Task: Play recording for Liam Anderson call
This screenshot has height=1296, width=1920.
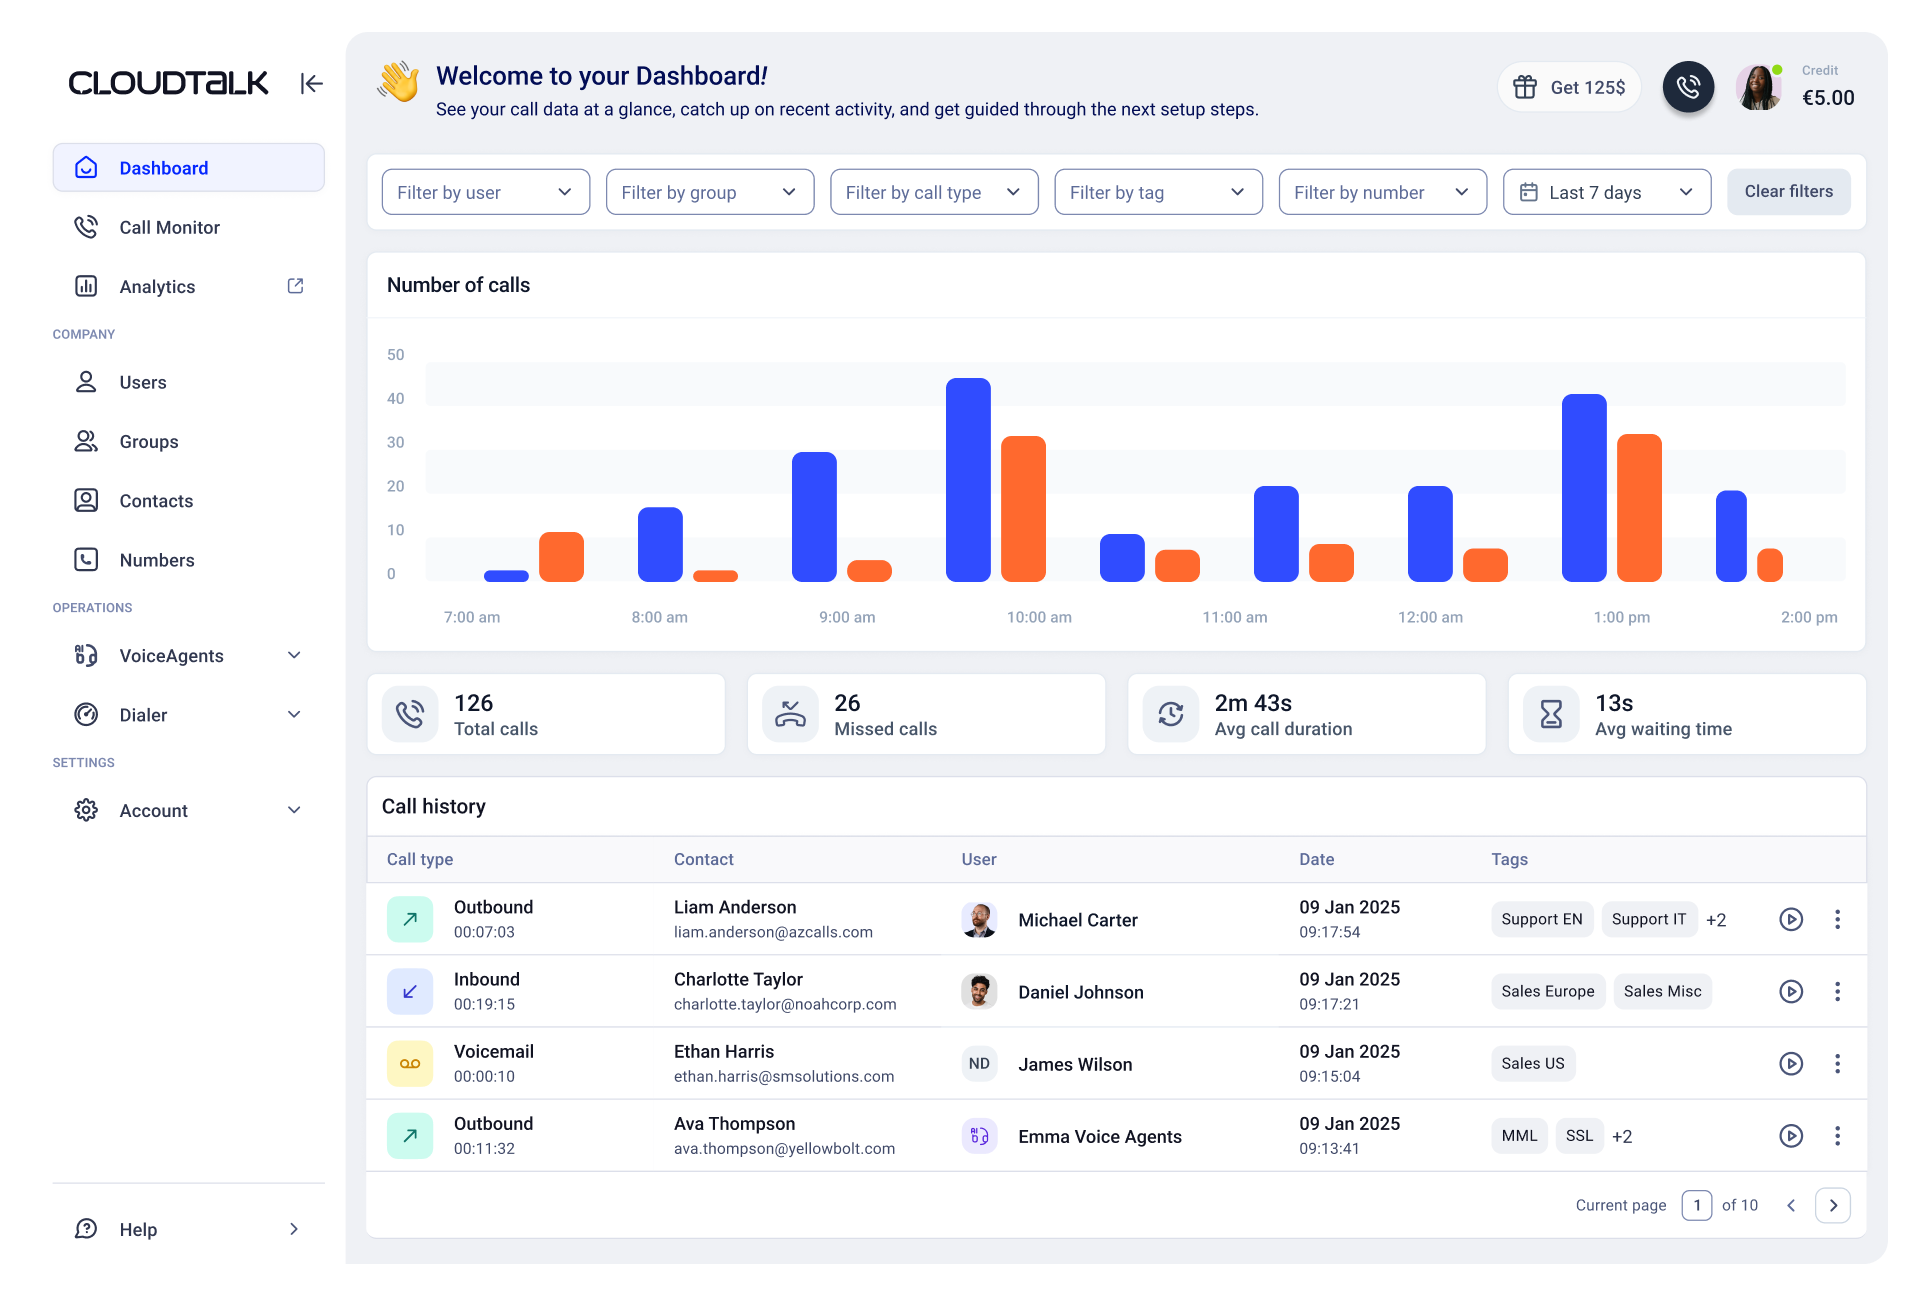Action: 1790,919
